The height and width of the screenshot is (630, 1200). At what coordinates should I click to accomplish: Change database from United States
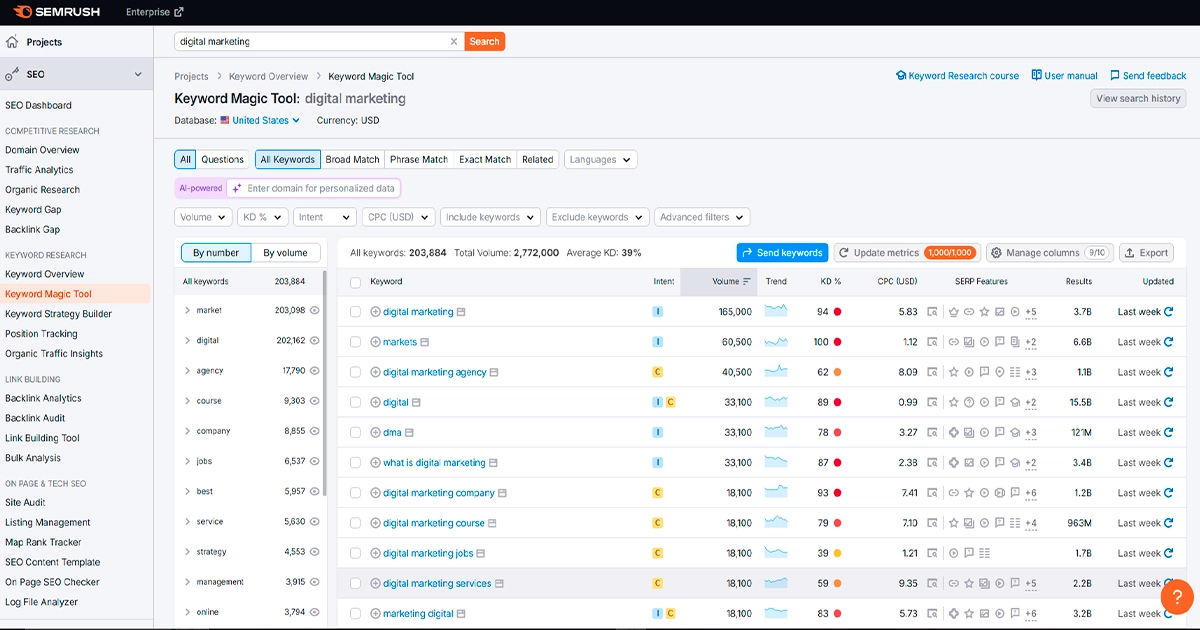tap(260, 121)
